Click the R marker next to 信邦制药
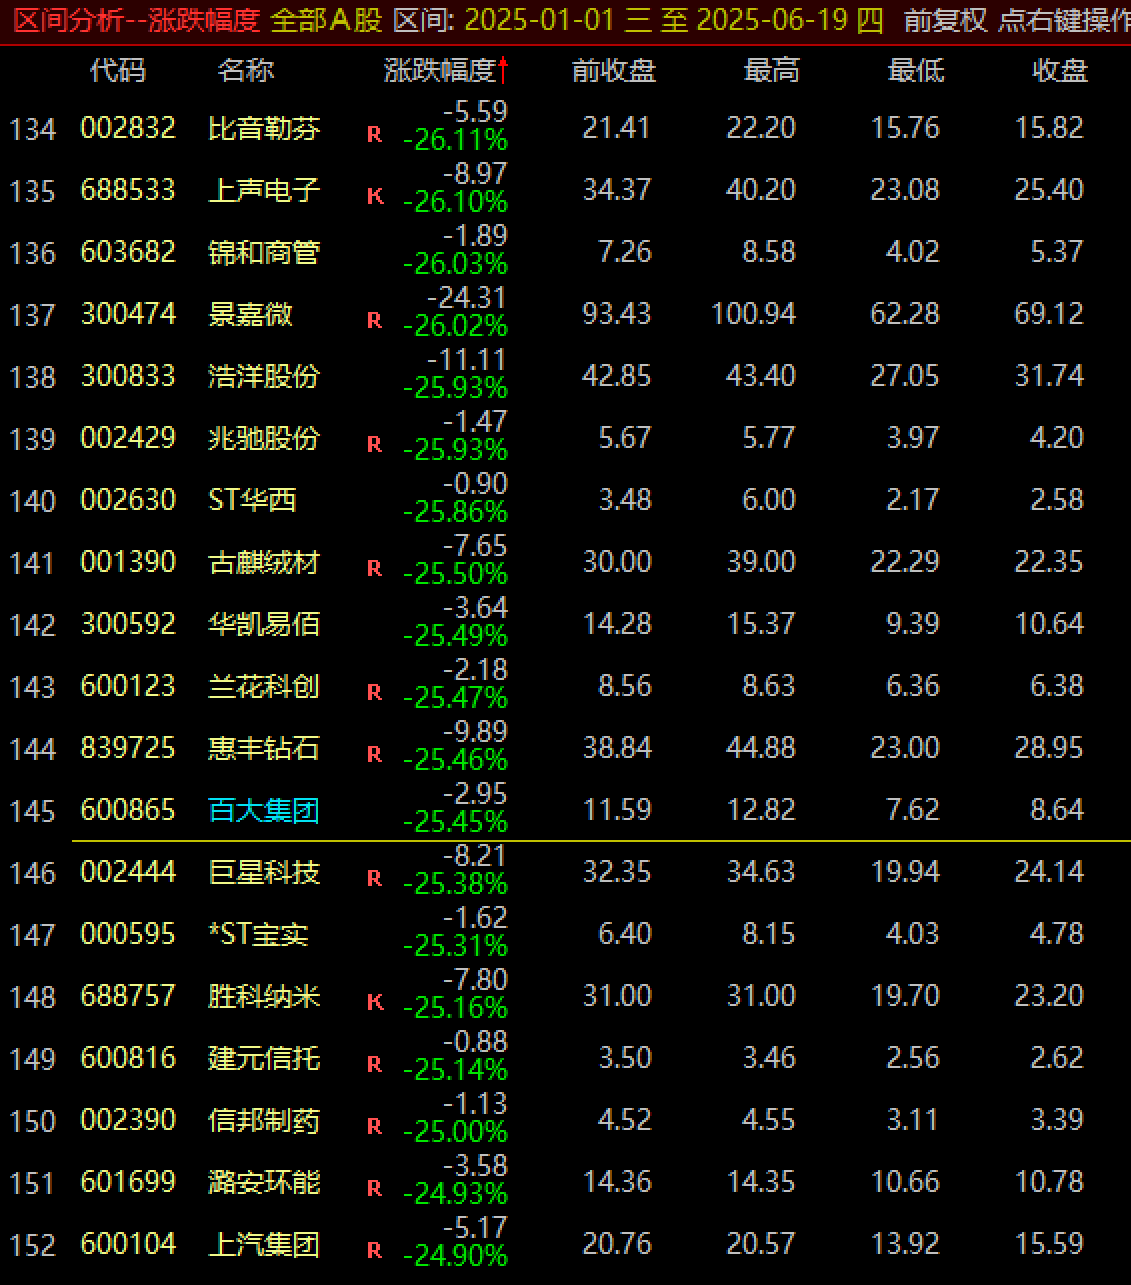This screenshot has height=1285, width=1131. click(375, 1126)
